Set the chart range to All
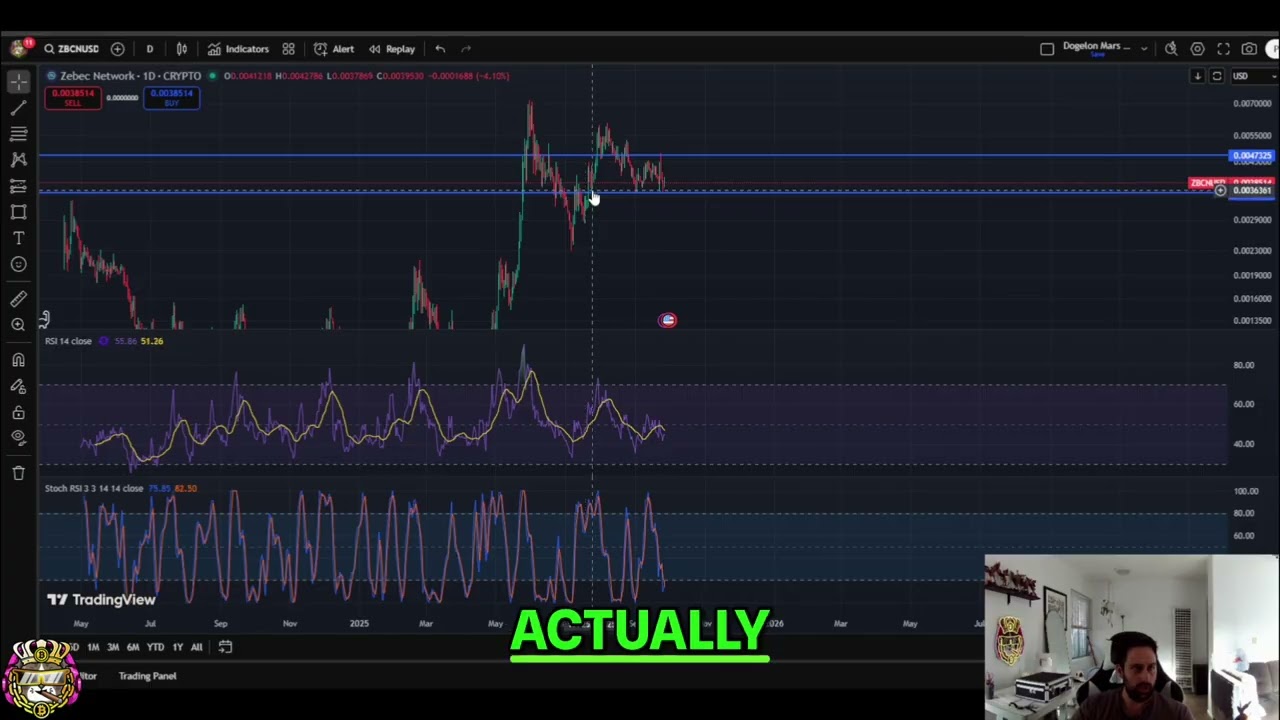Viewport: 1280px width, 720px height. coord(196,647)
